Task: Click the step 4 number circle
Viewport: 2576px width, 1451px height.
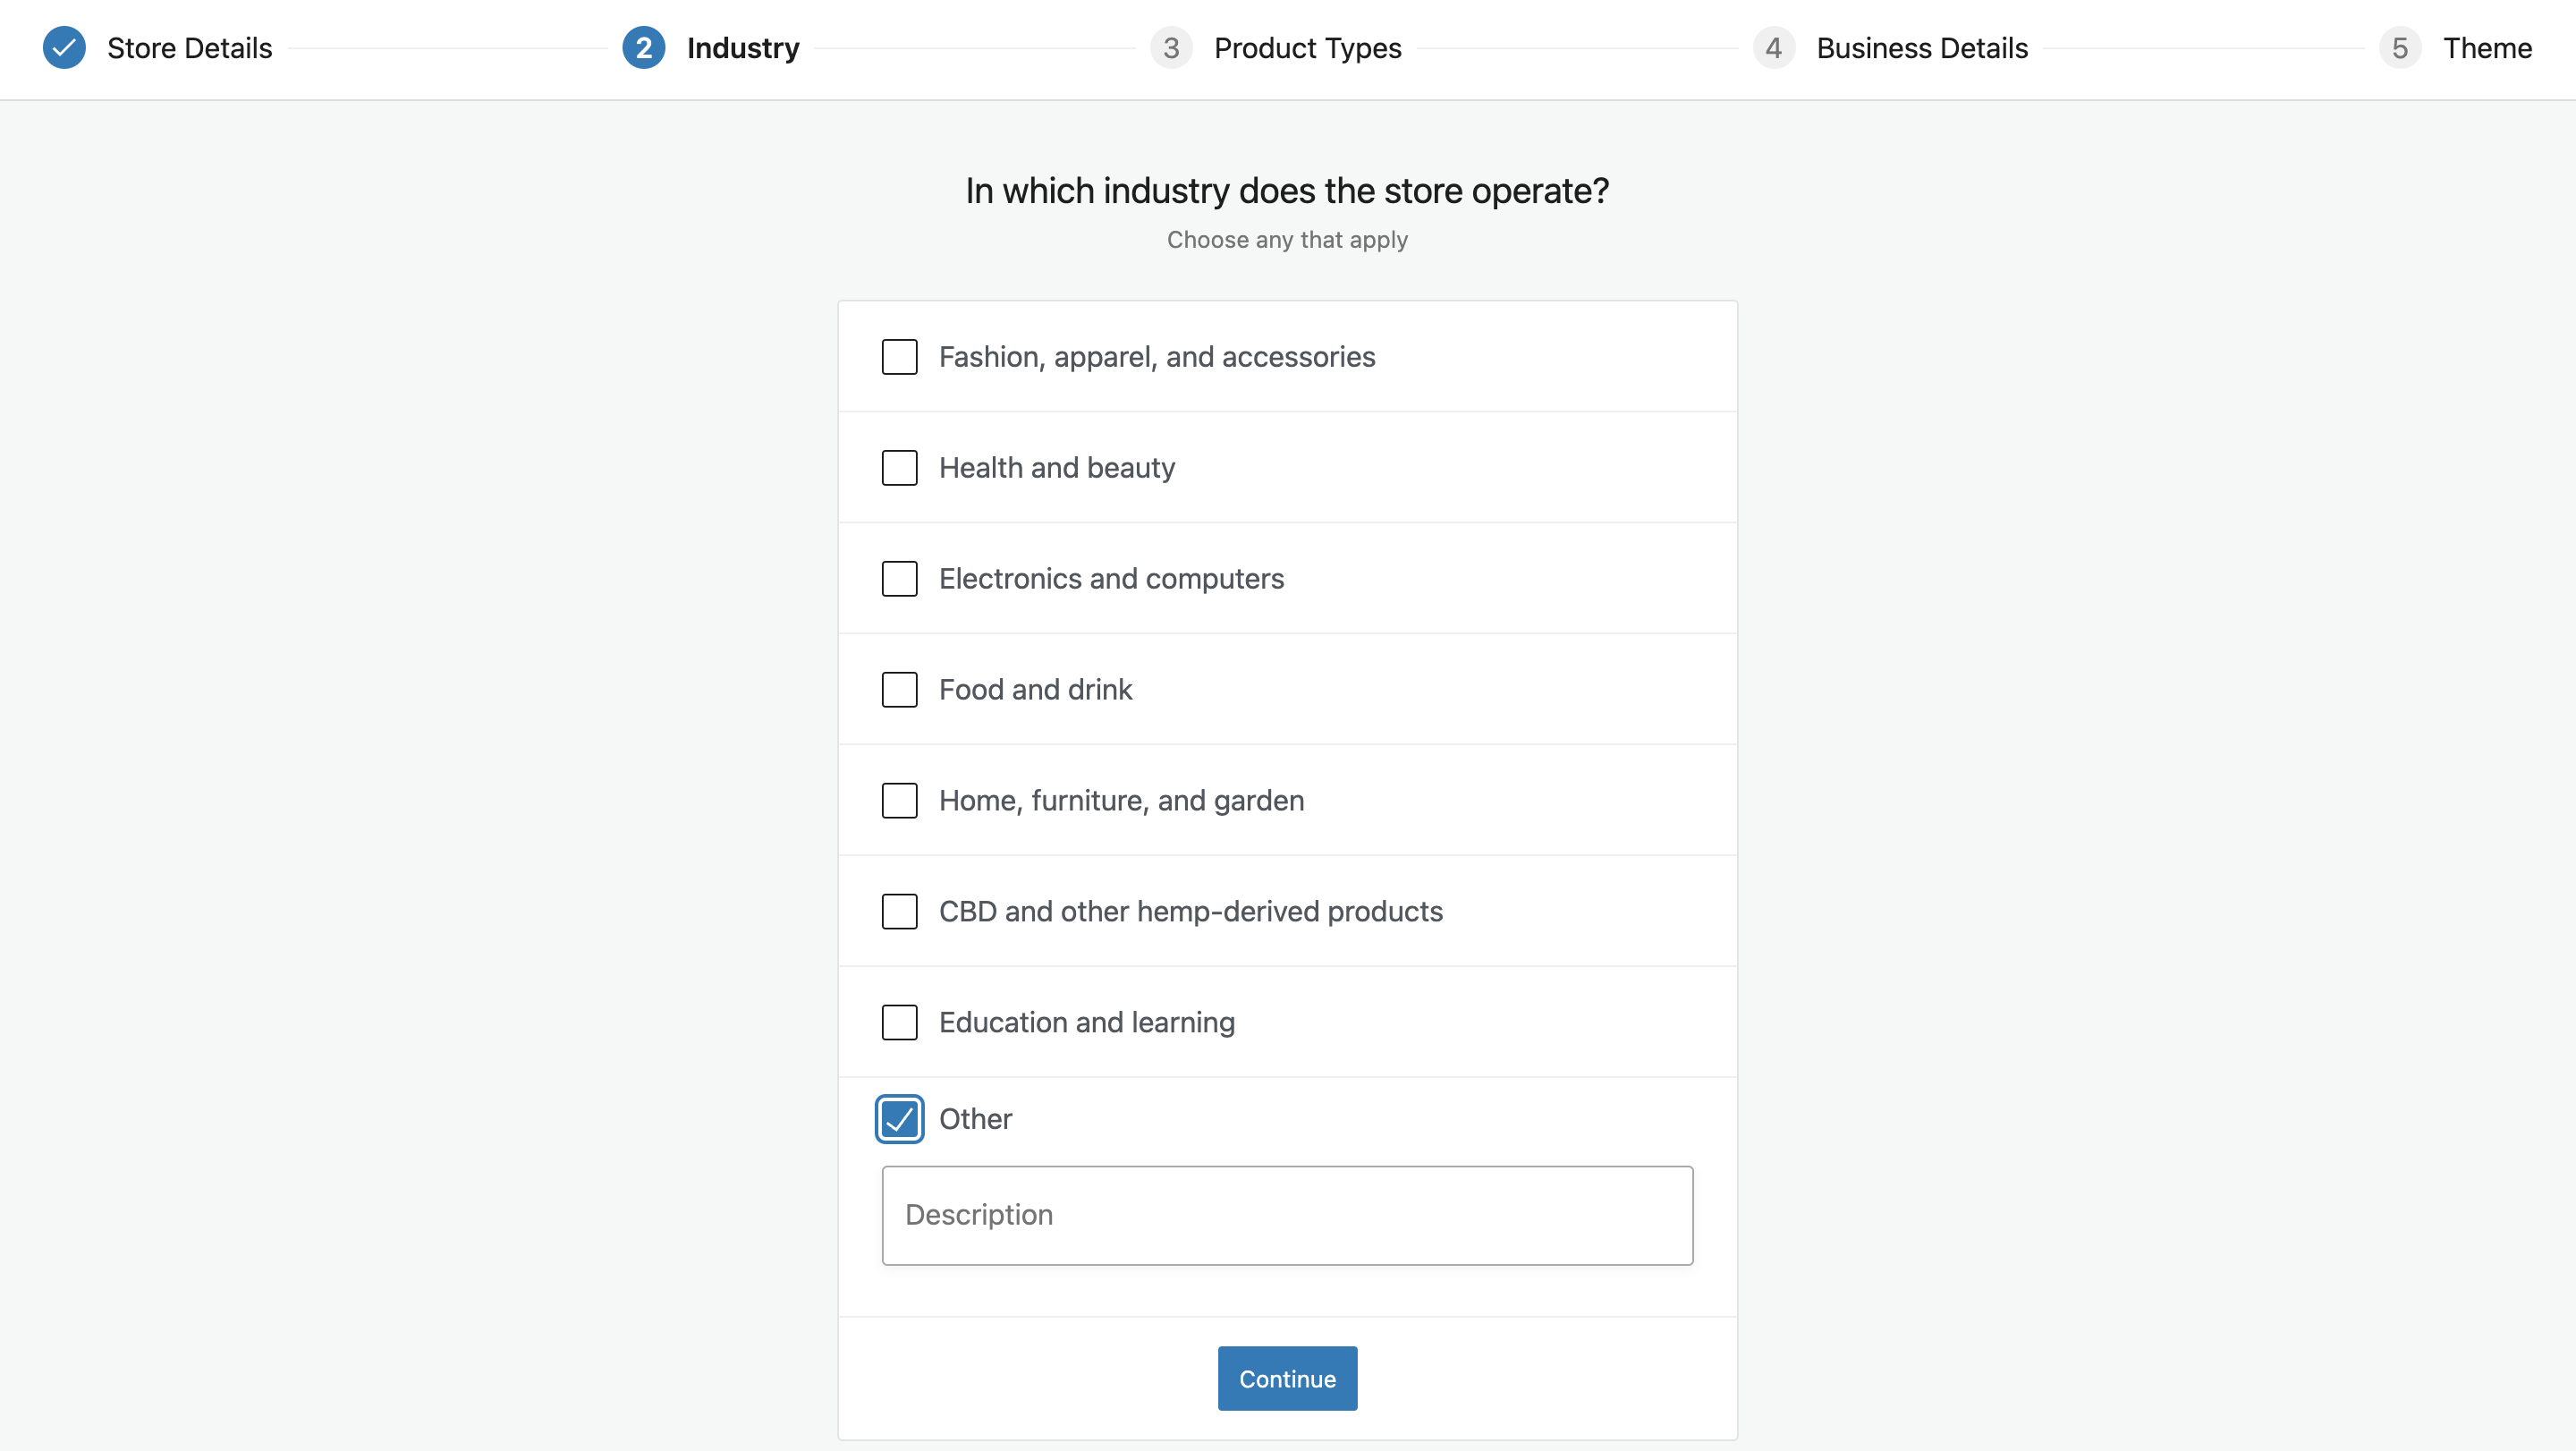Action: (x=1773, y=48)
